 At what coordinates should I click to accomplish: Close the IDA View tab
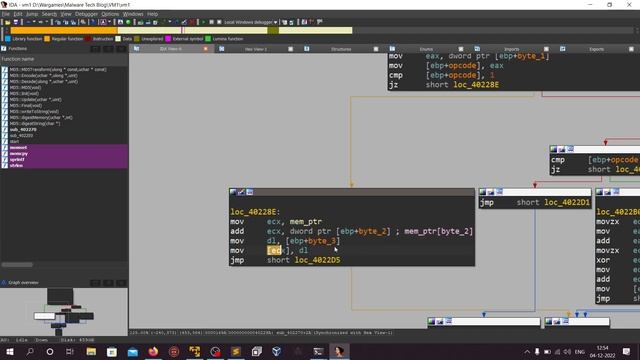pos(206,49)
